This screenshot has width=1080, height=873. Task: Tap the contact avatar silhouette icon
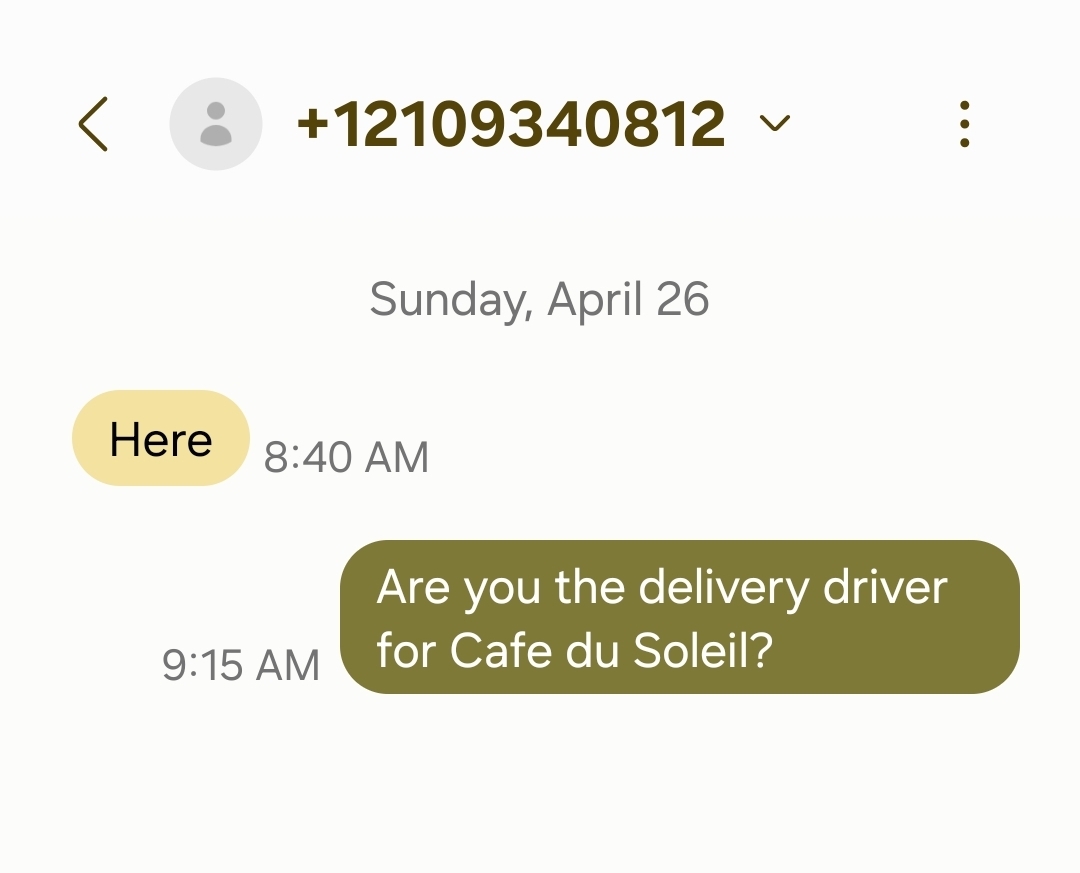tap(216, 124)
